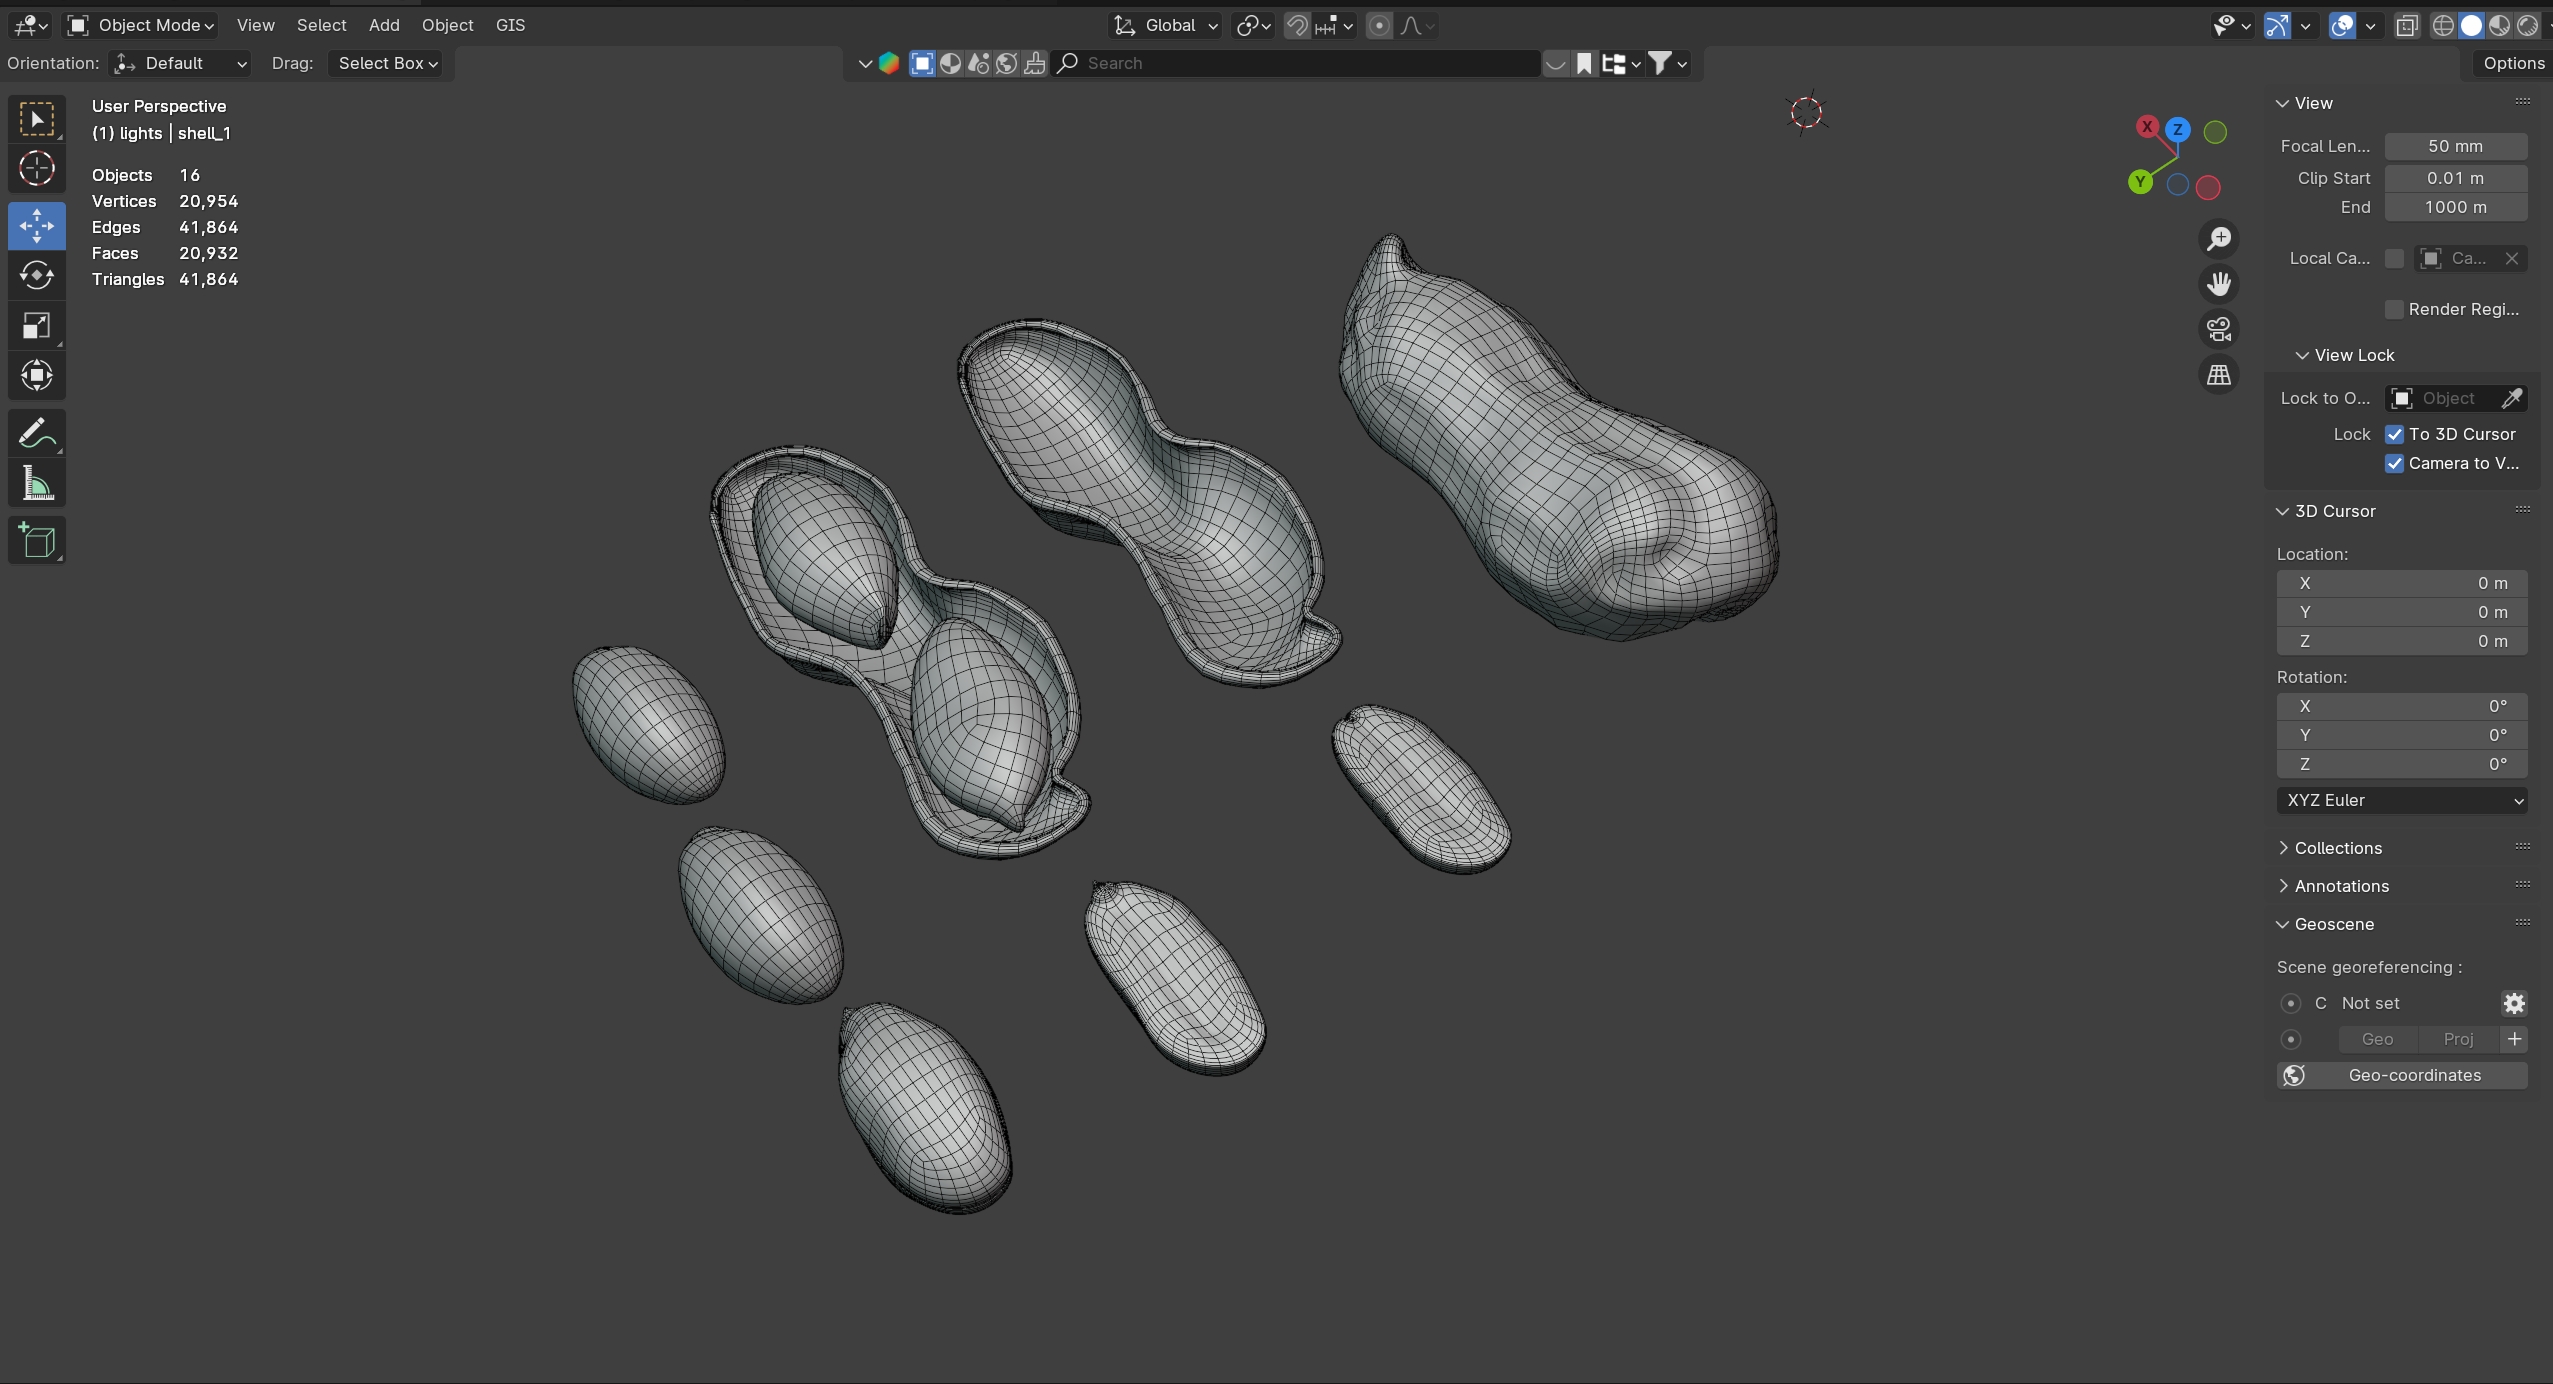Click the Add Cube tool
Viewport: 2553px width, 1384px height.
[37, 540]
